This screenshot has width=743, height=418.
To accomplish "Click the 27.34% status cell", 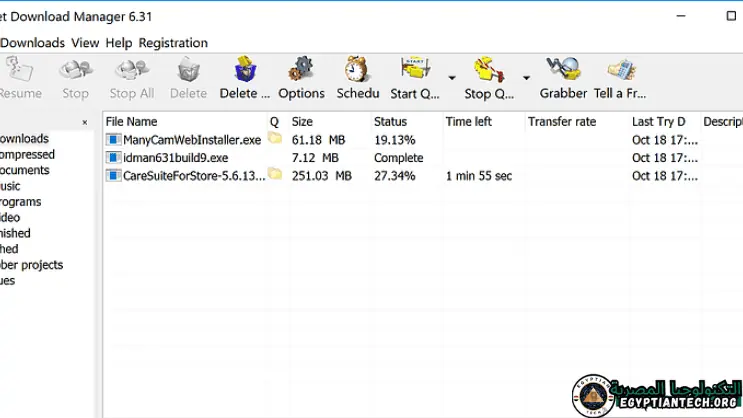I will click(x=394, y=176).
